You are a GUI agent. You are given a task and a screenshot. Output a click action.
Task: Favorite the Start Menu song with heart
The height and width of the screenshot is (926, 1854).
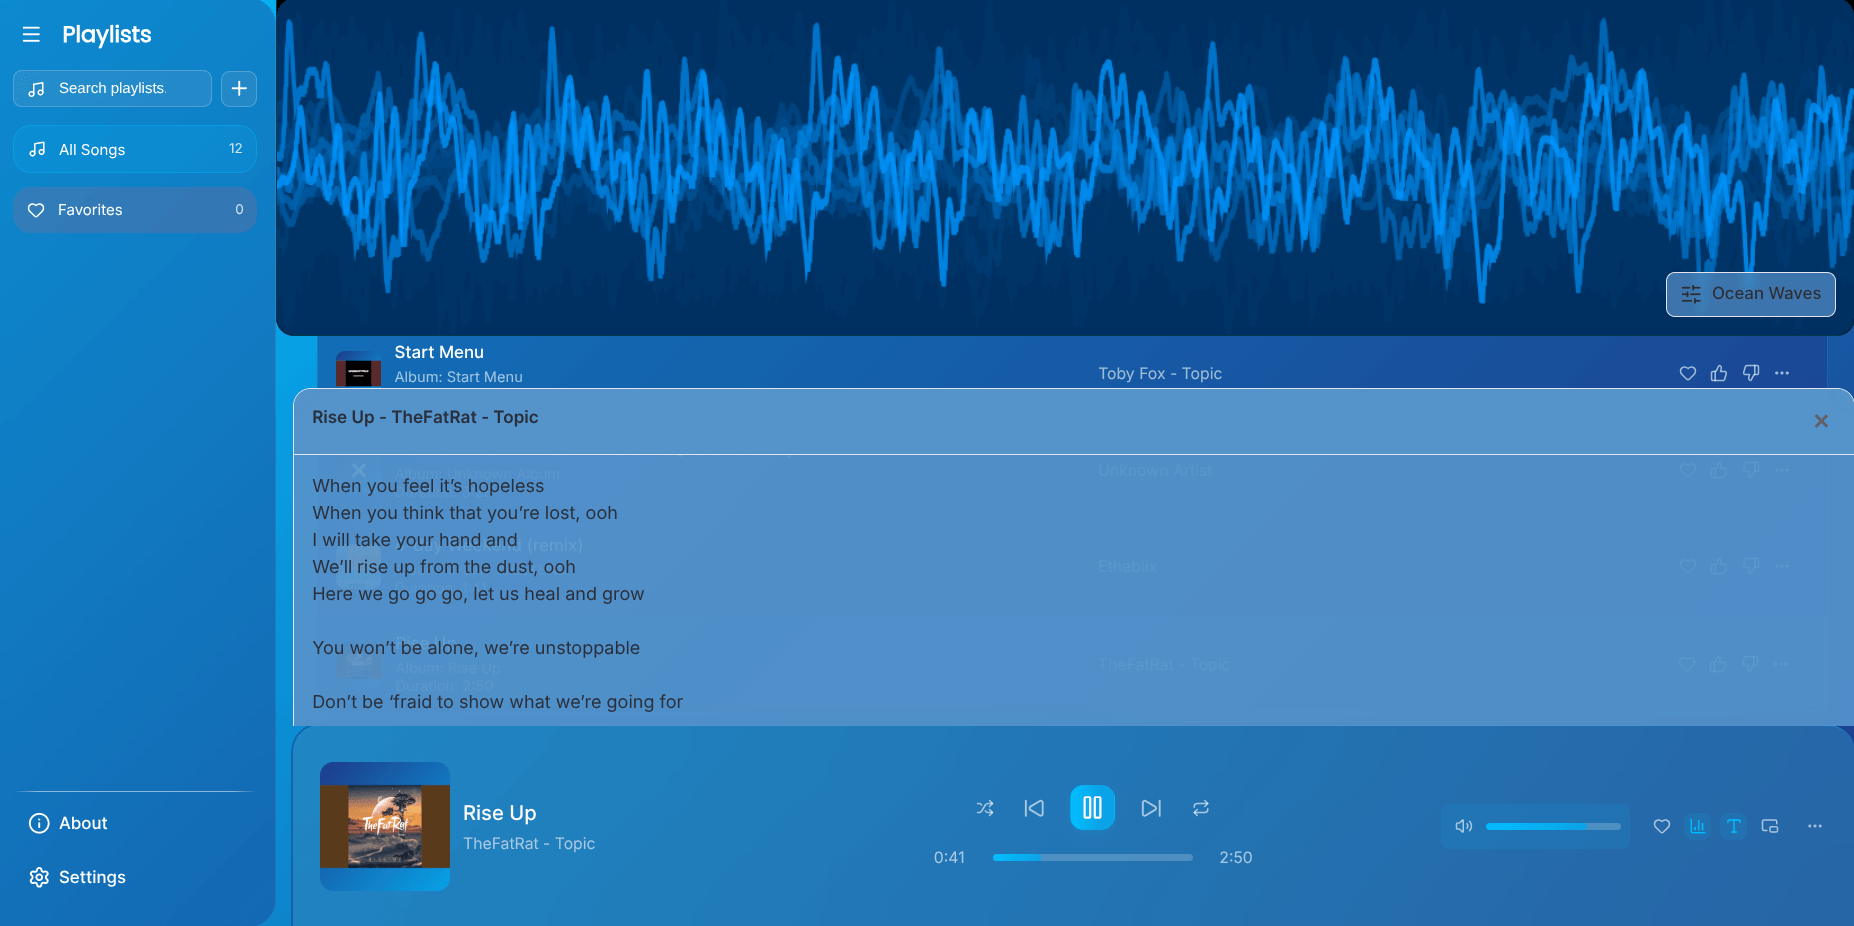point(1688,373)
